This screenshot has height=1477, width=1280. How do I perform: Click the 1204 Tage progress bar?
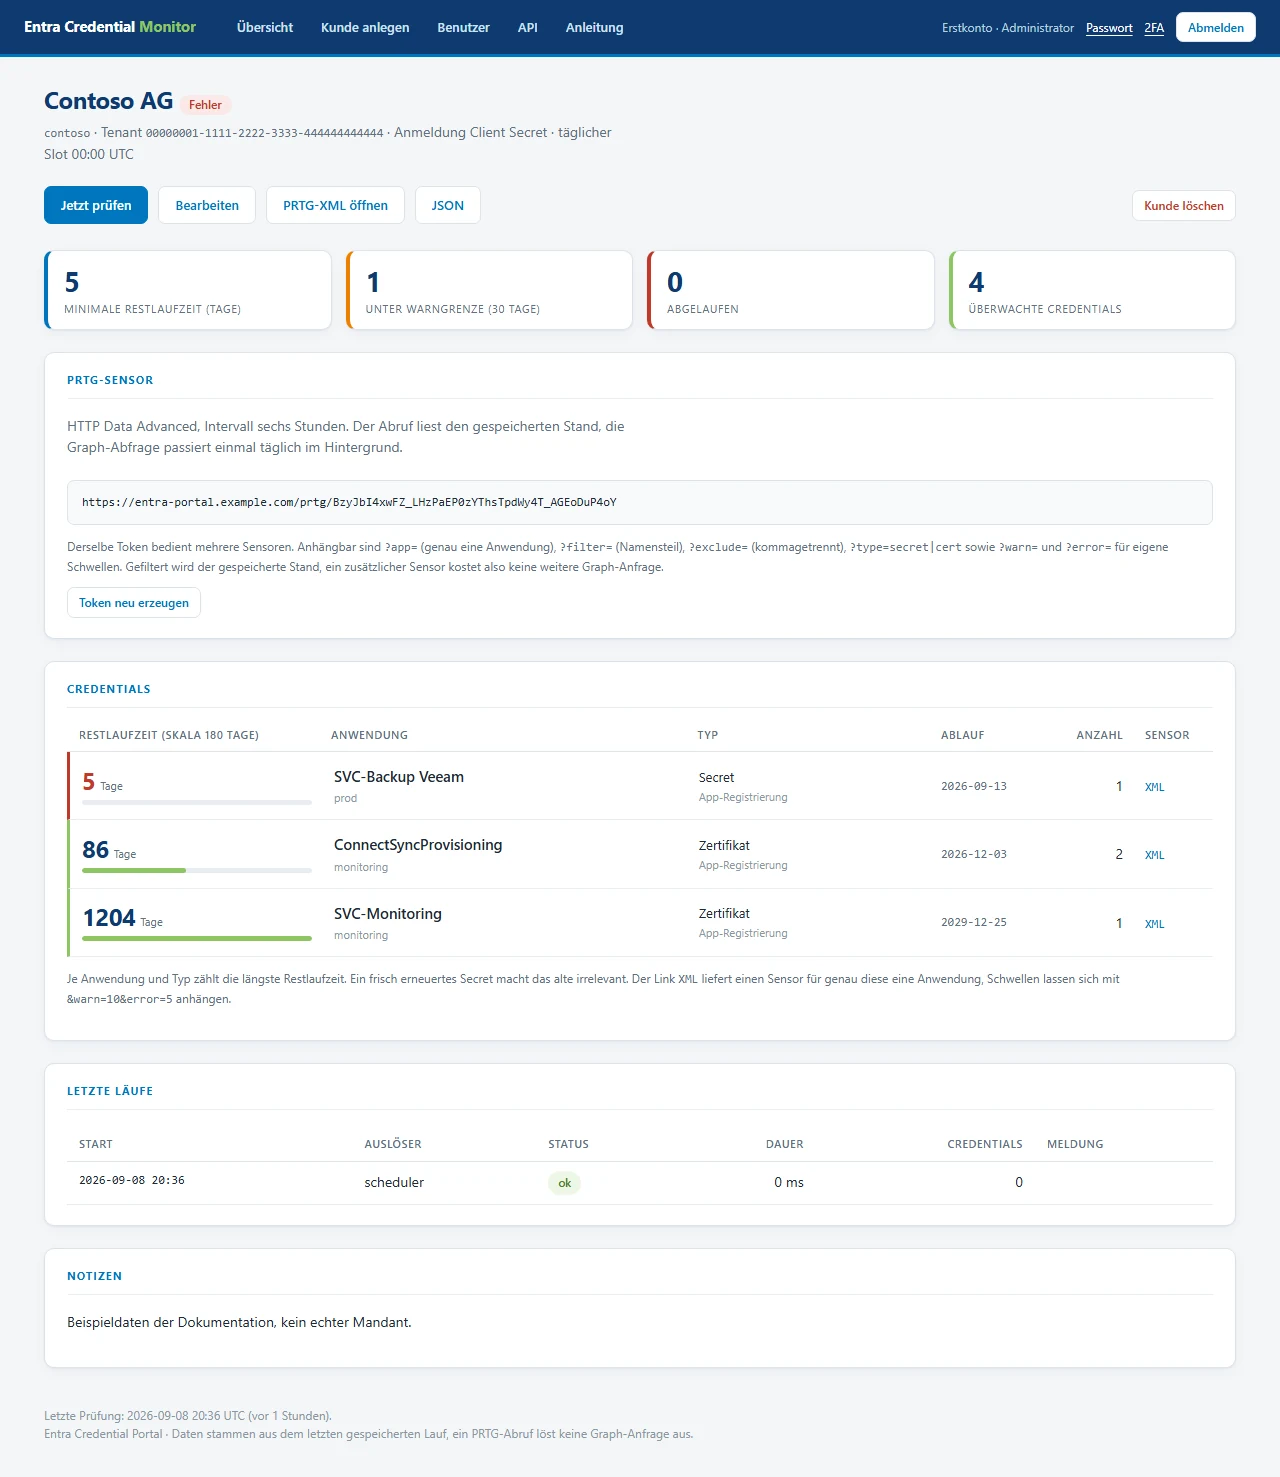tap(197, 938)
